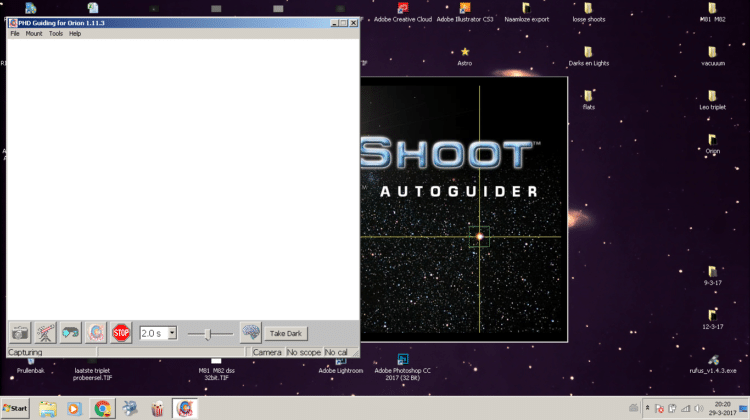Open the M81 M82 desktop folder
The width and height of the screenshot is (750, 420).
pyautogui.click(x=713, y=12)
